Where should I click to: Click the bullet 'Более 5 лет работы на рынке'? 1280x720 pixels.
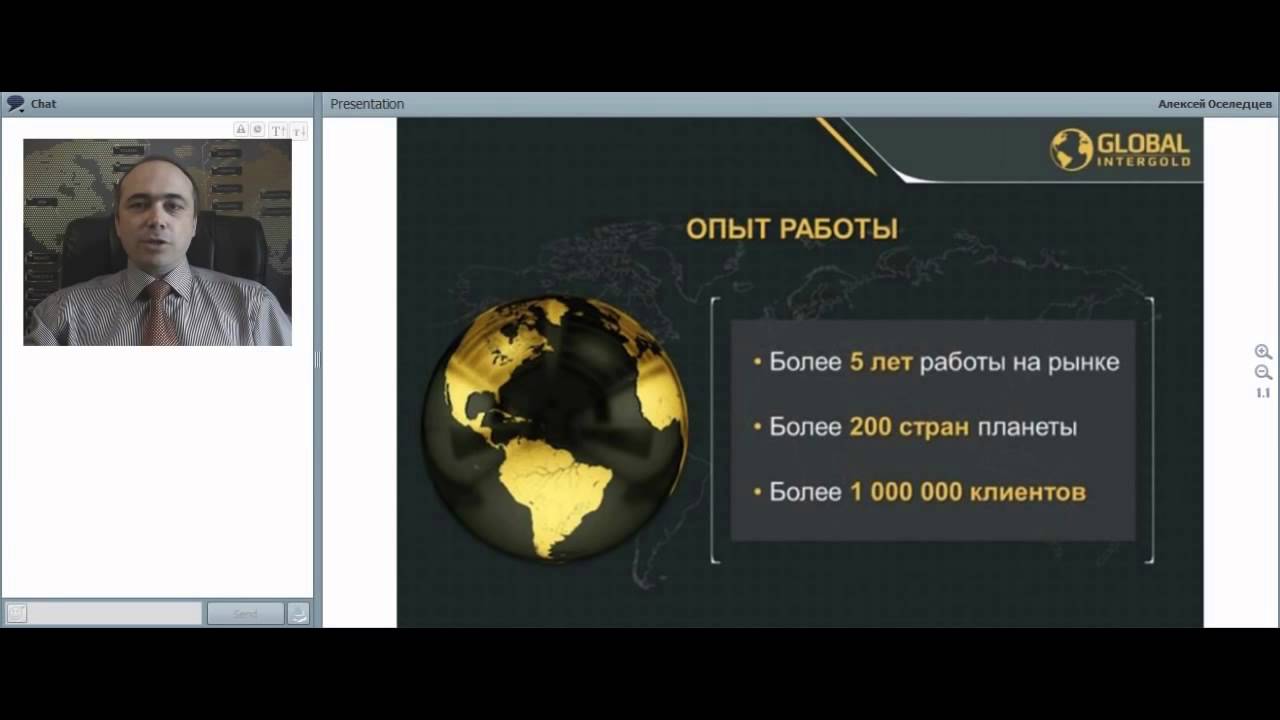click(x=936, y=362)
